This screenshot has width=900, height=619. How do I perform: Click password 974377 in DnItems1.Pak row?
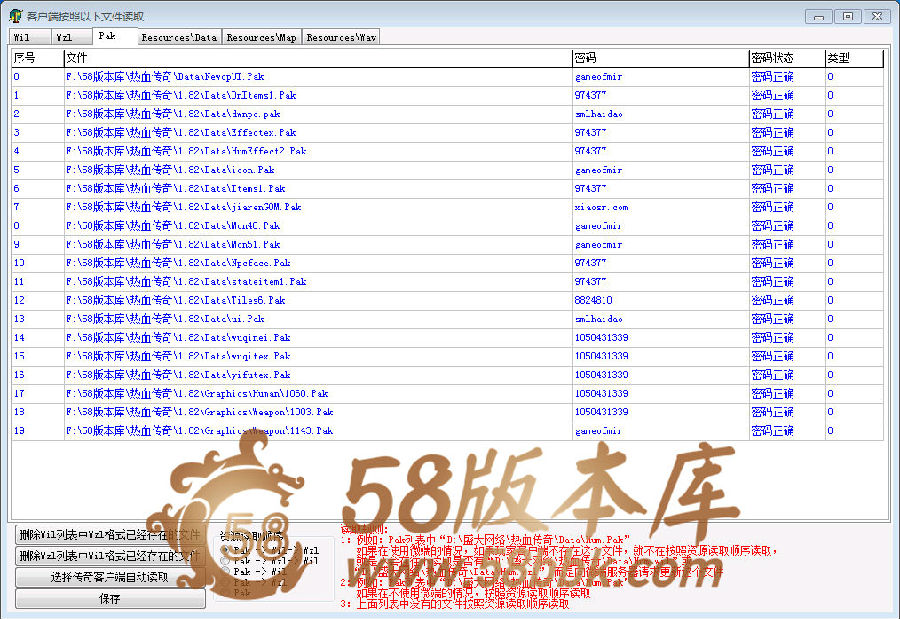[x=591, y=95]
